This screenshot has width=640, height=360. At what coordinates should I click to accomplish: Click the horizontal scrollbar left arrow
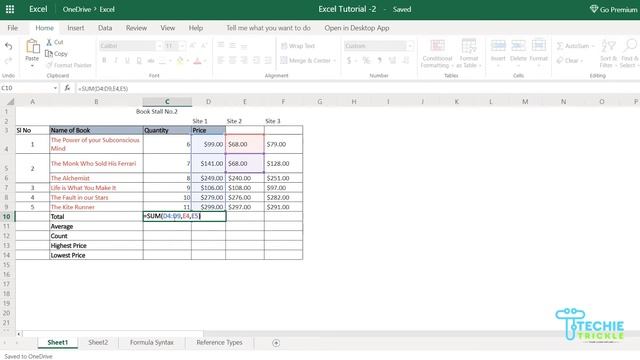tap(19, 334)
